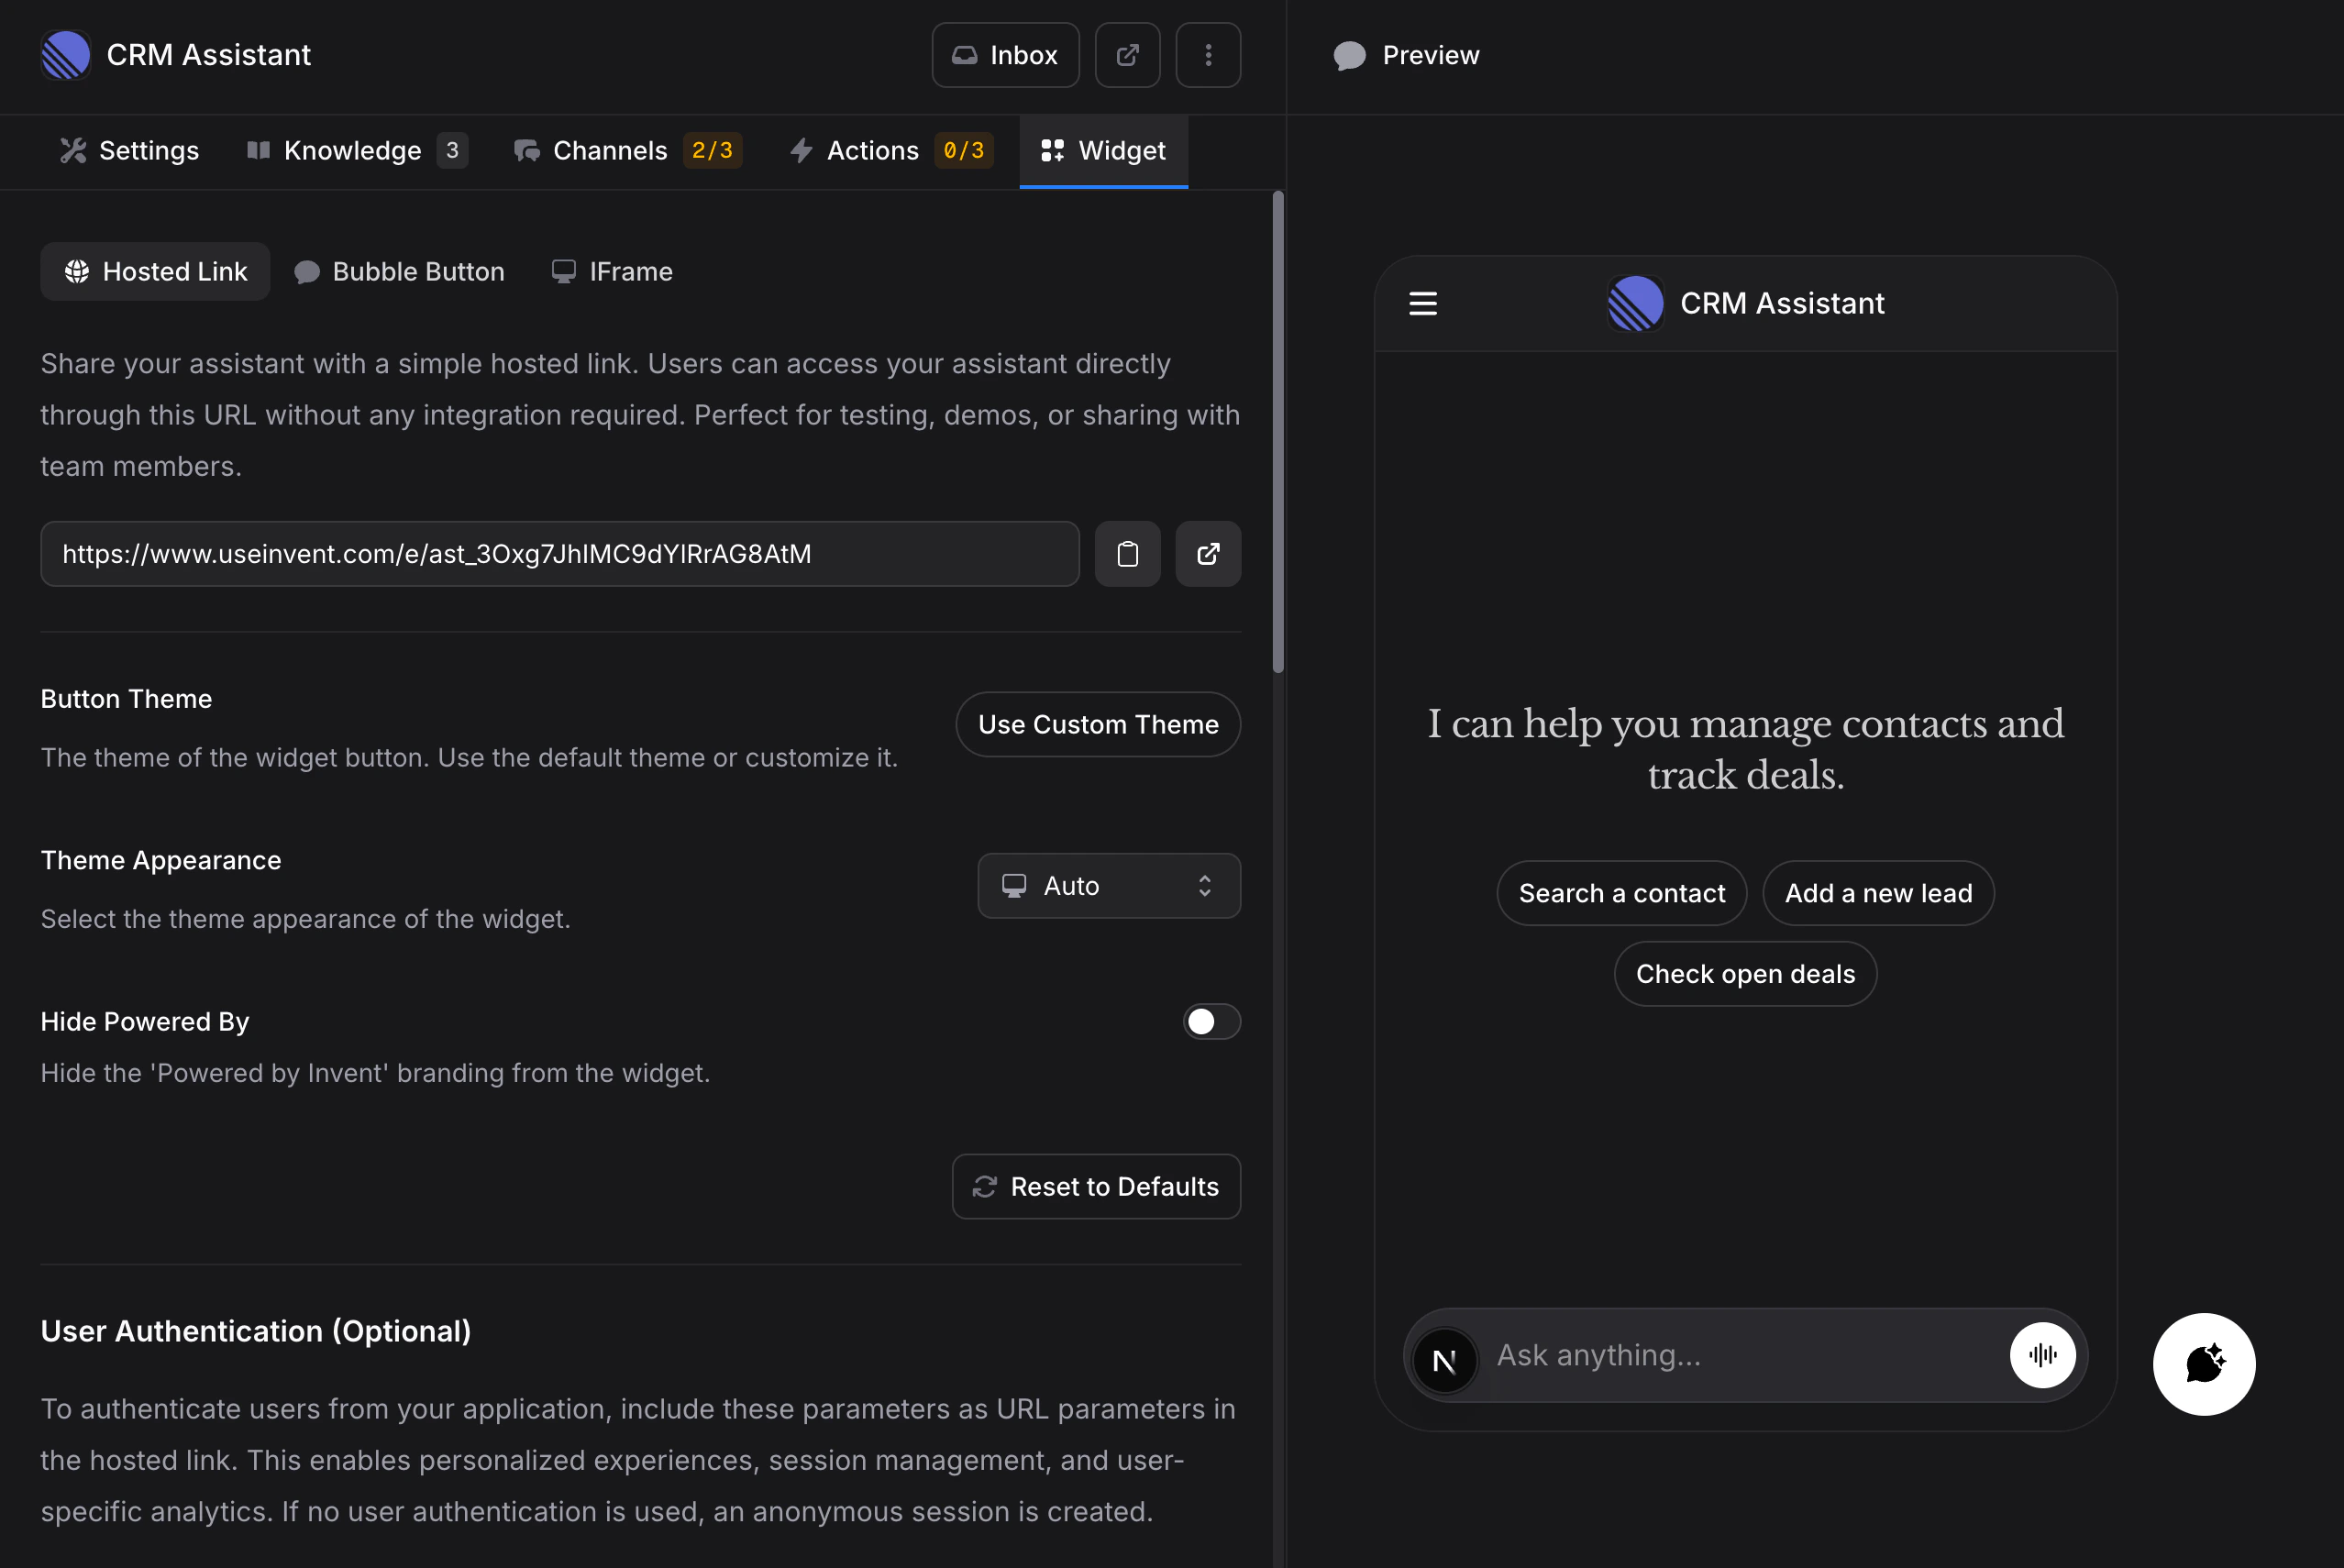The image size is (2344, 1568).
Task: Click the Check open deals suggestion
Action: point(1744,973)
